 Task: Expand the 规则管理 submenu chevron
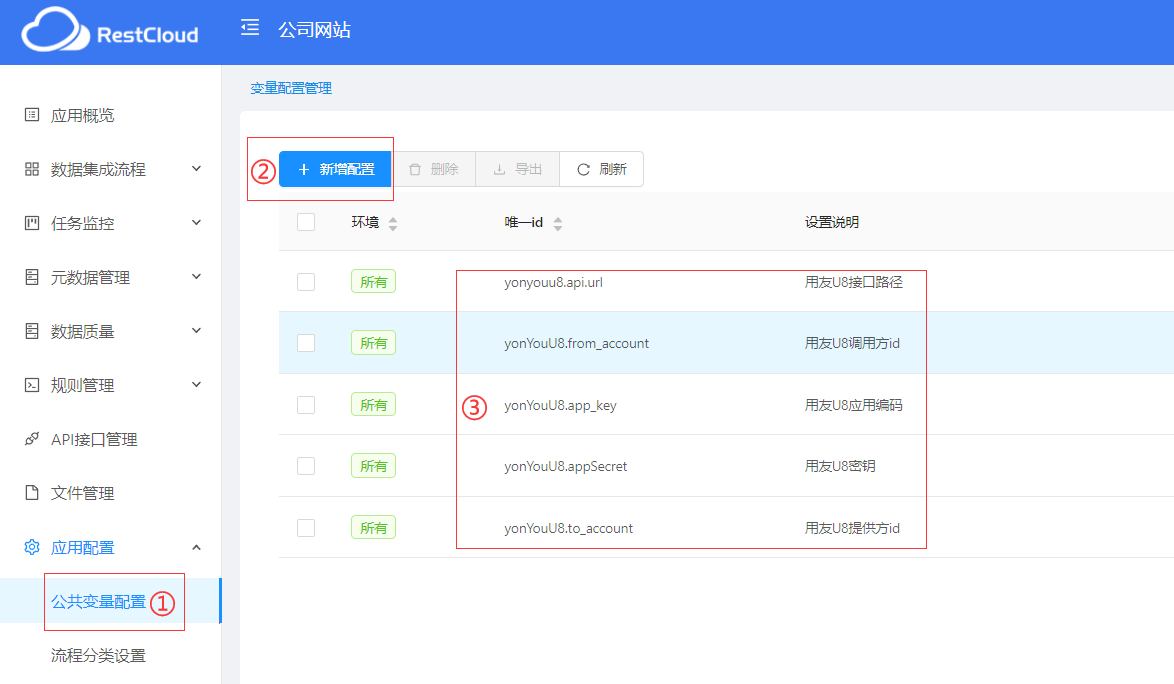pyautogui.click(x=196, y=385)
